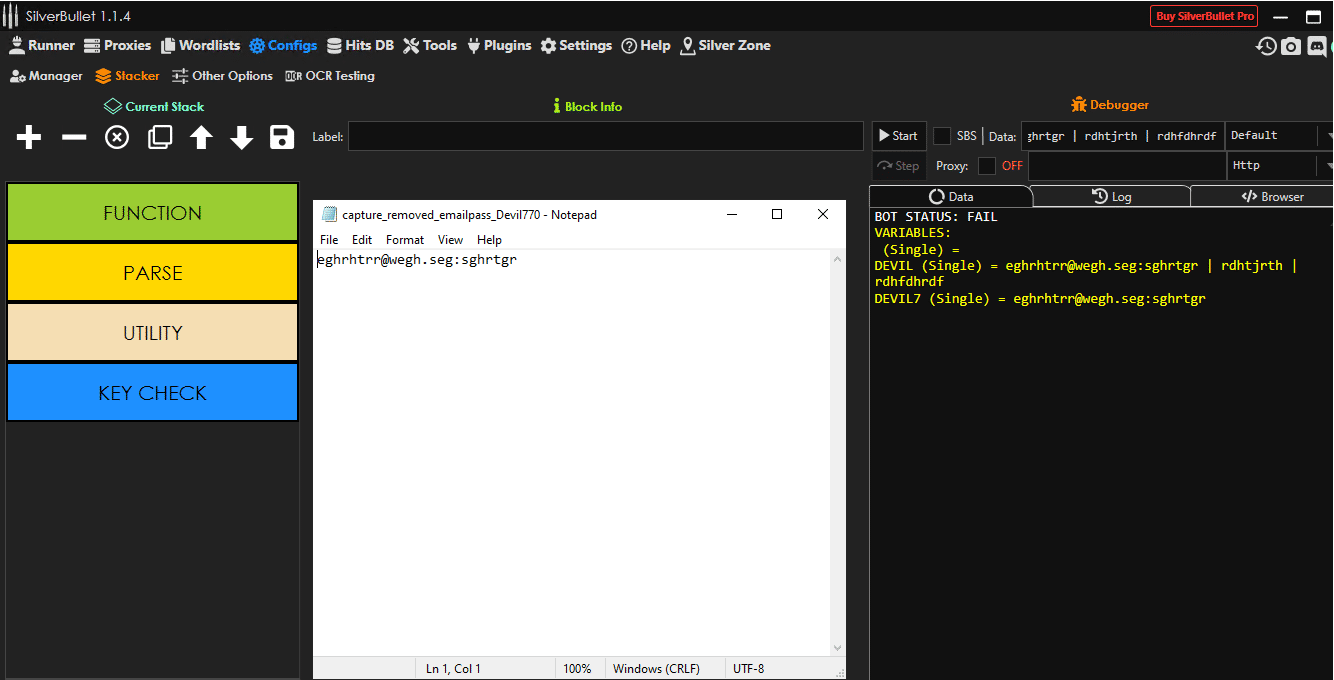Open the Default wordlist type dropdown

1279,136
